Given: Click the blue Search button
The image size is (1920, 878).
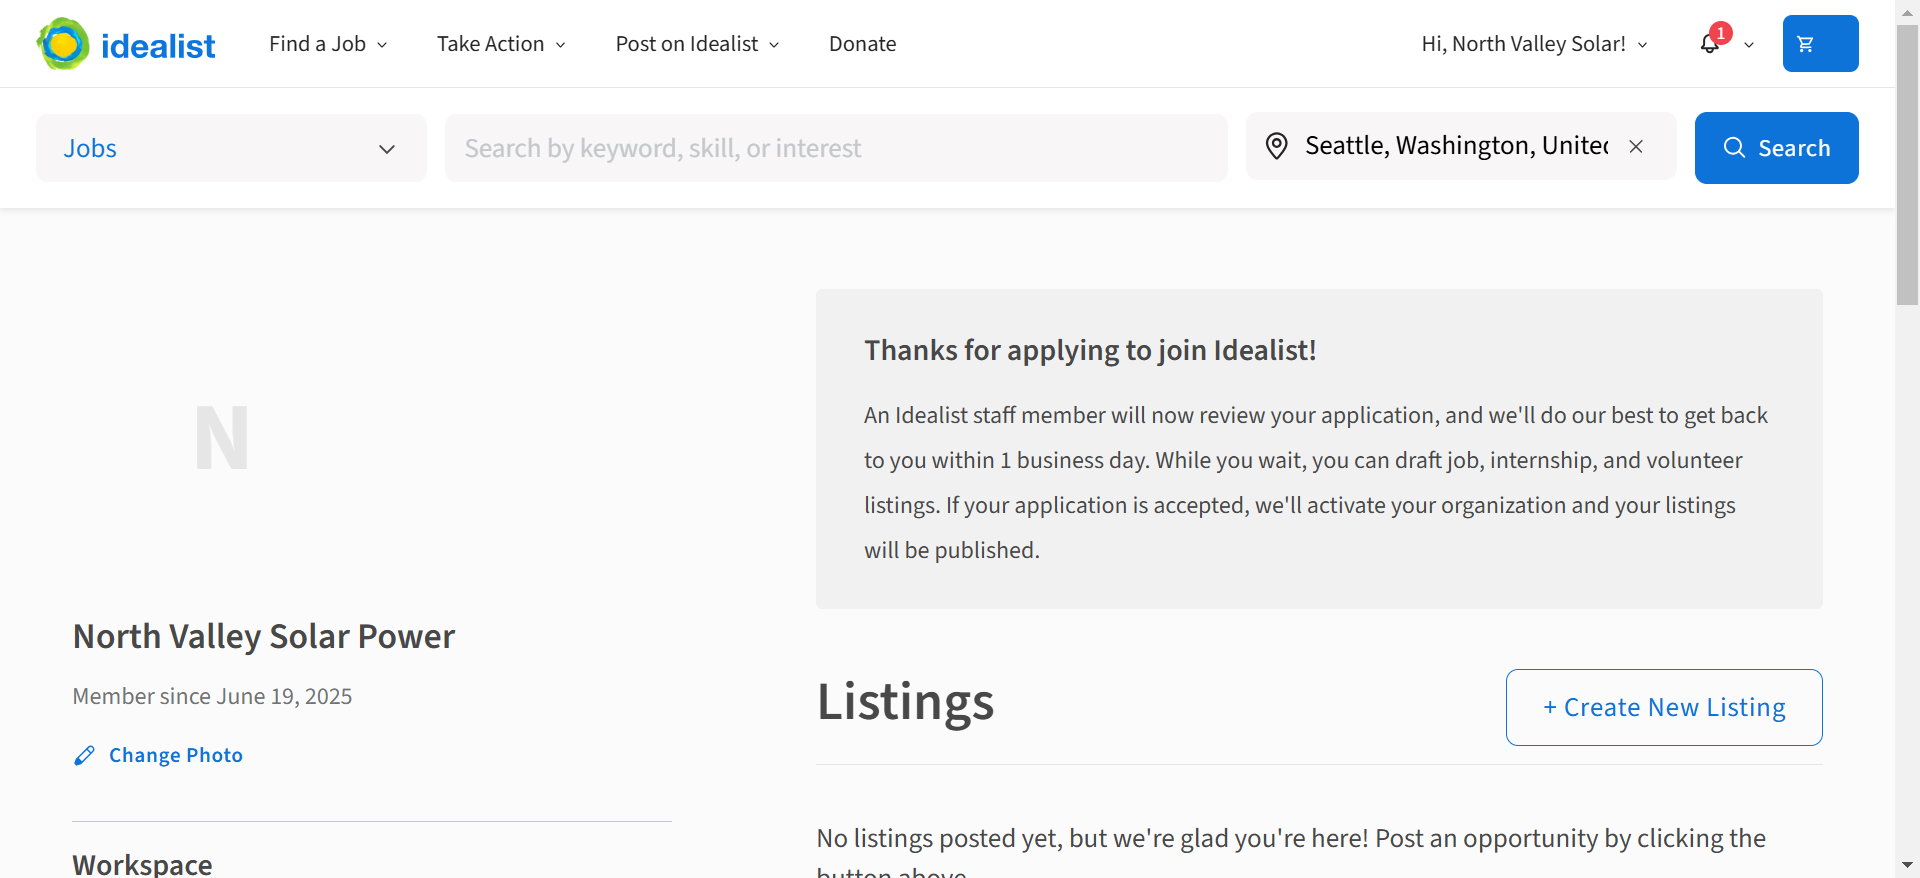Looking at the screenshot, I should pos(1776,148).
